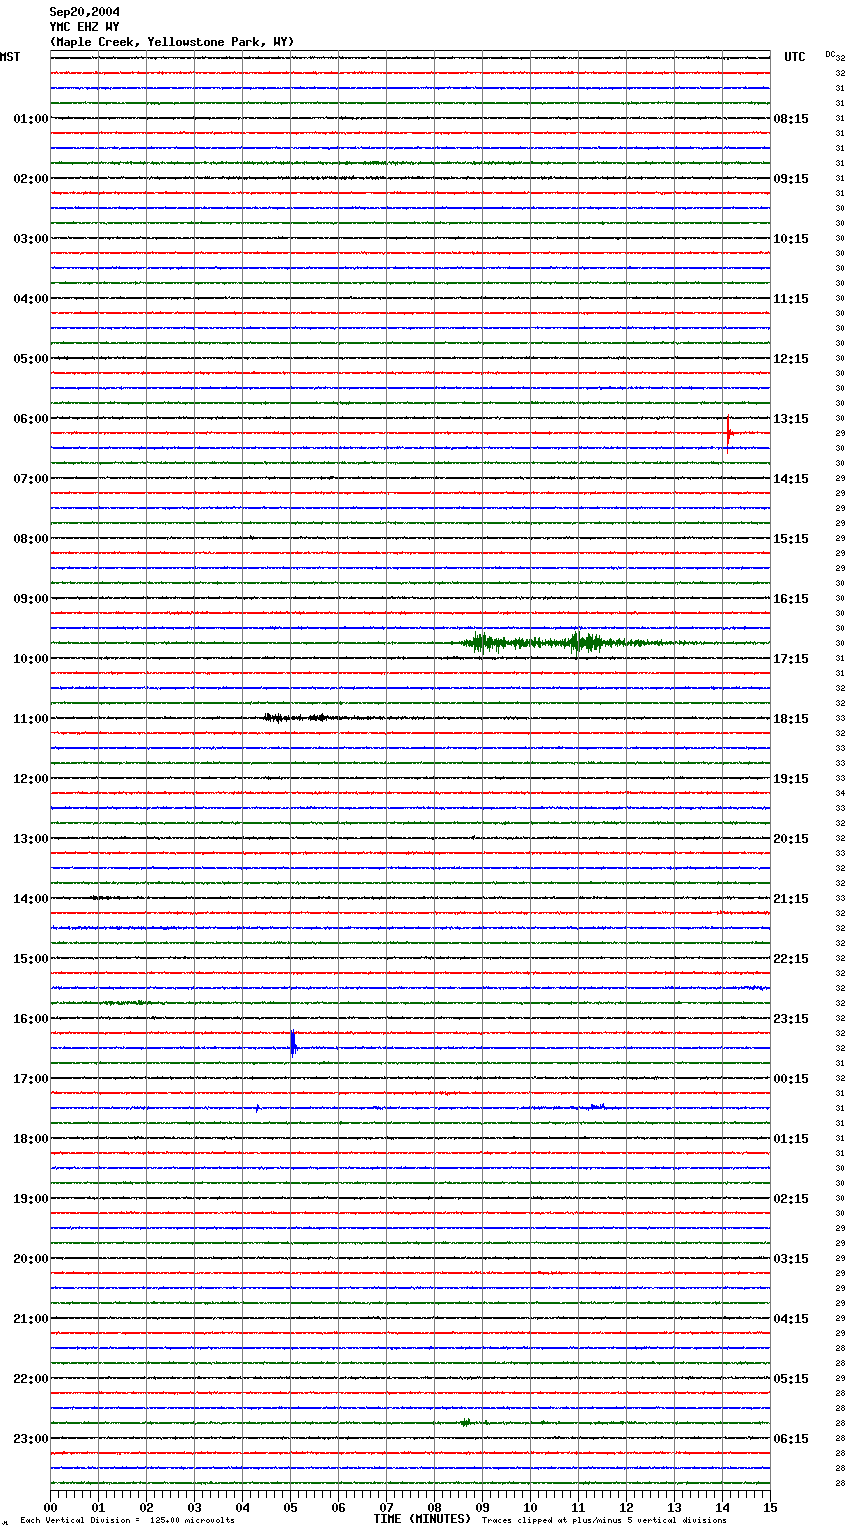Click minute 03 on the time axis

(x=194, y=1508)
